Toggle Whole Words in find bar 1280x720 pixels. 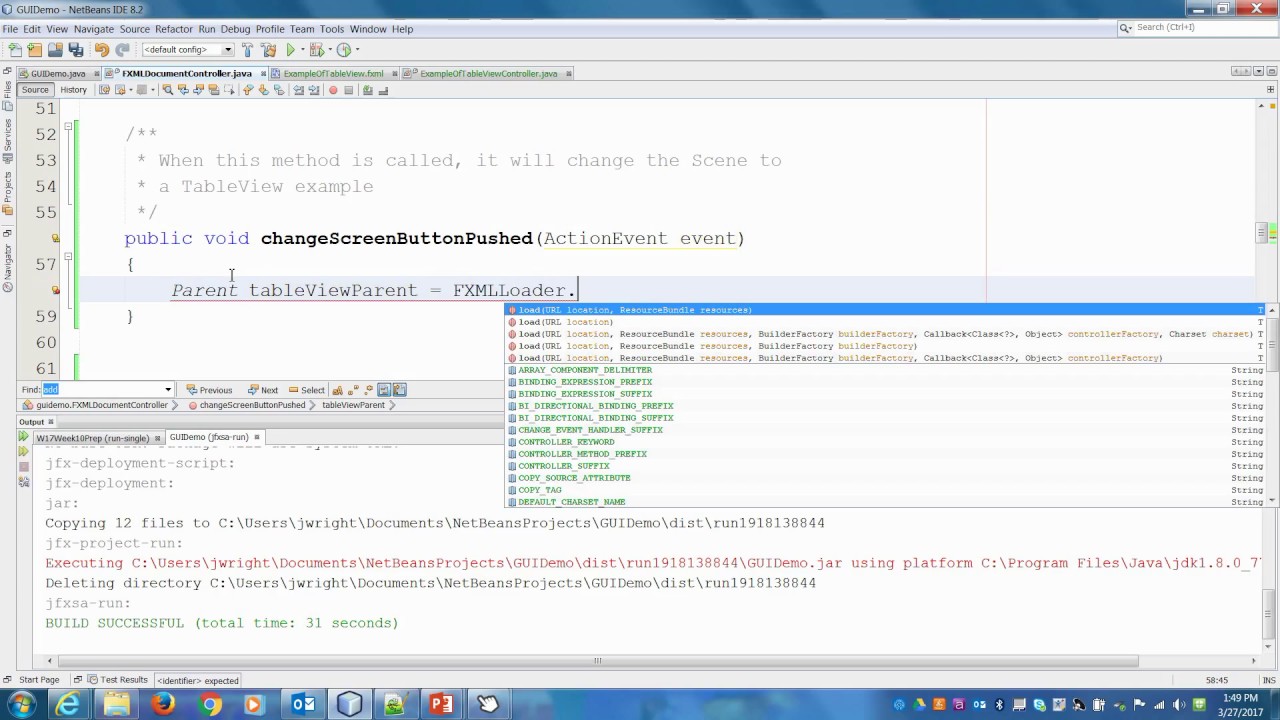pos(353,390)
